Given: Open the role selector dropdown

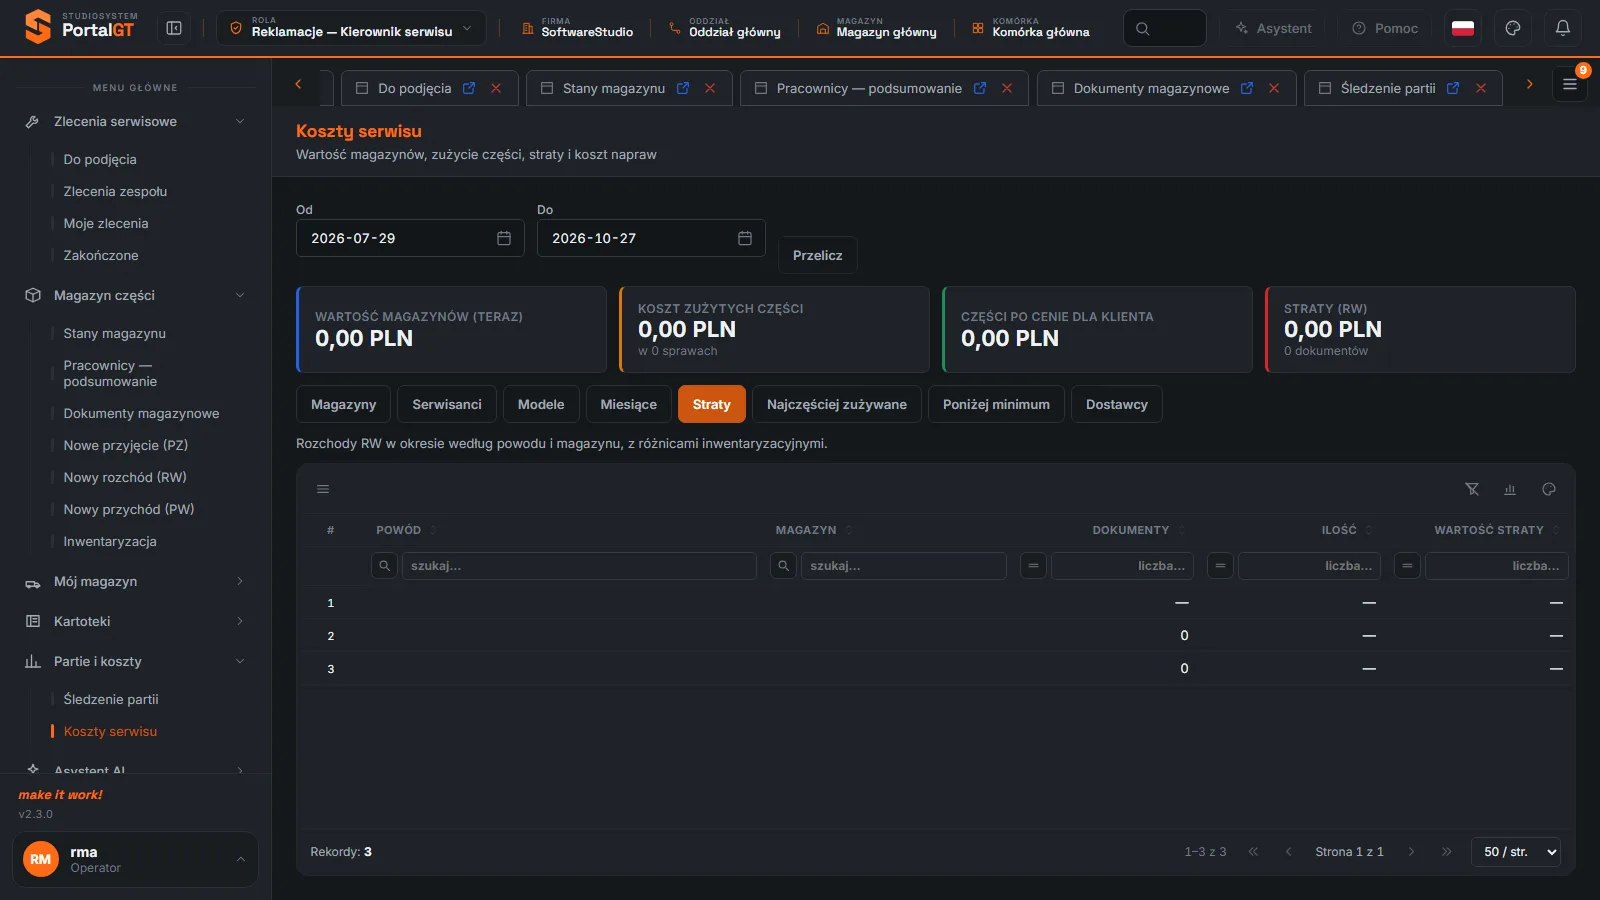Looking at the screenshot, I should pos(351,28).
